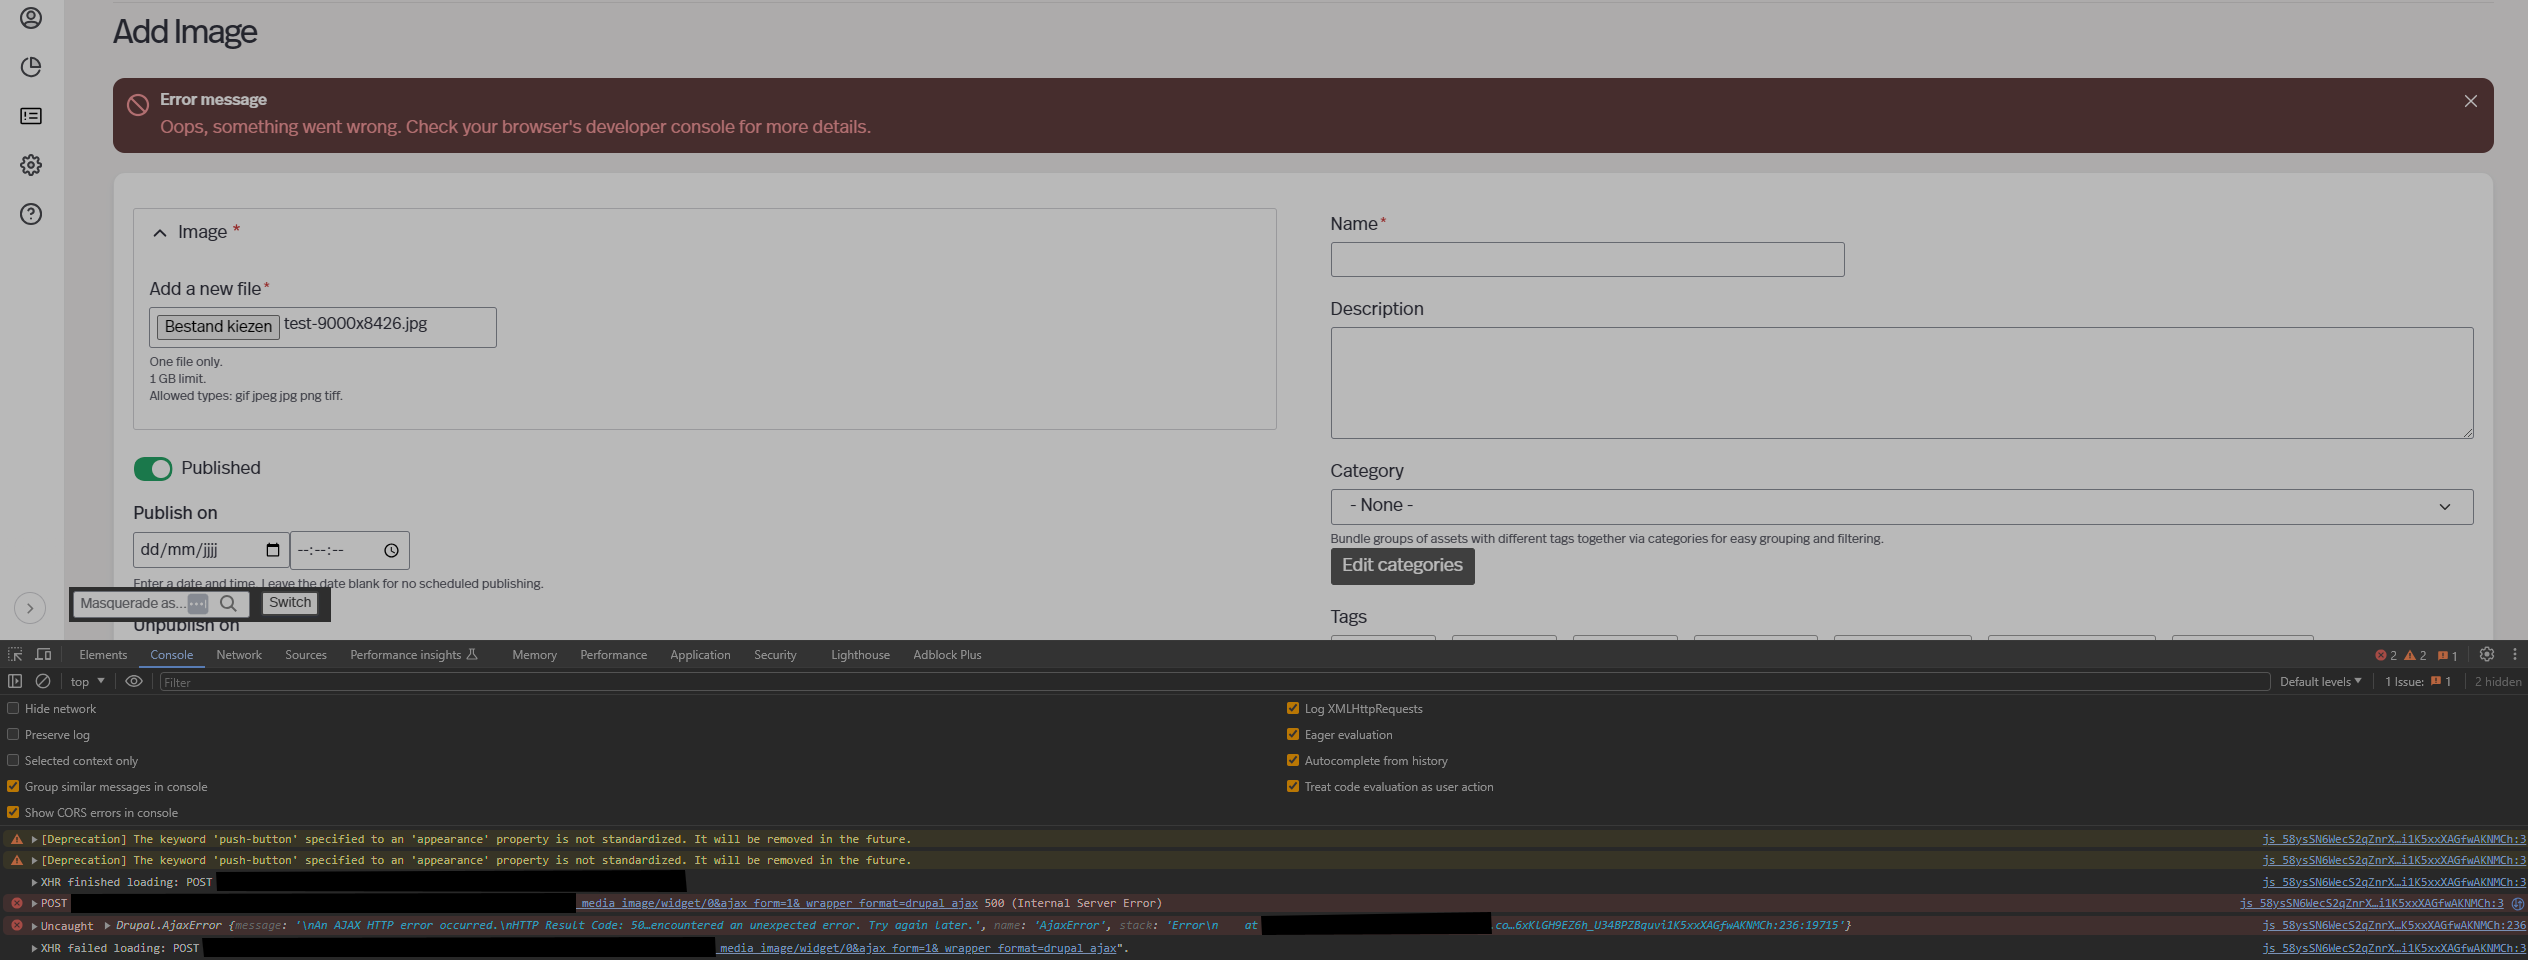2528x960 pixels.
Task: Open the Default levels dropdown
Action: pos(2319,681)
